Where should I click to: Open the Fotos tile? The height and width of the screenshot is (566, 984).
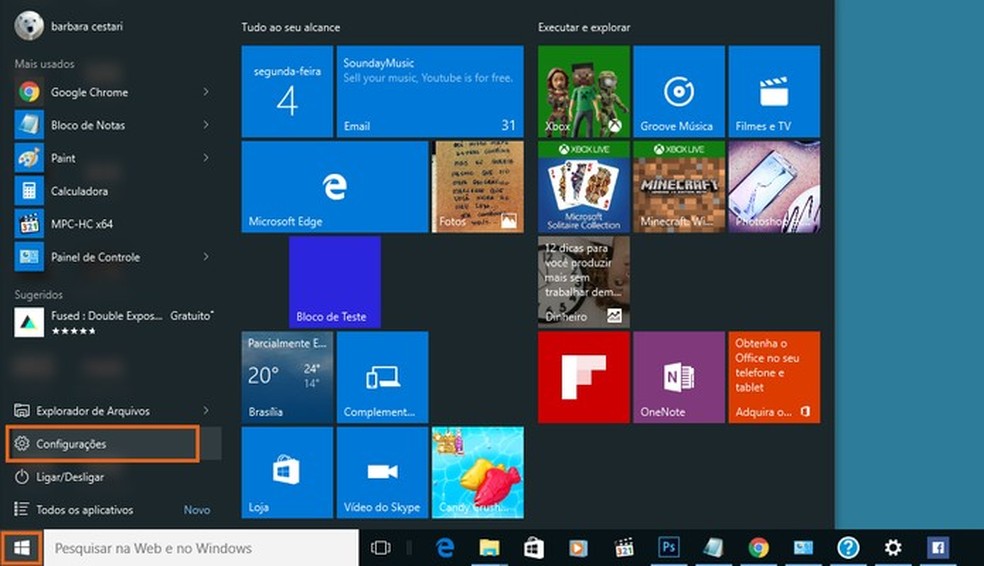point(478,186)
